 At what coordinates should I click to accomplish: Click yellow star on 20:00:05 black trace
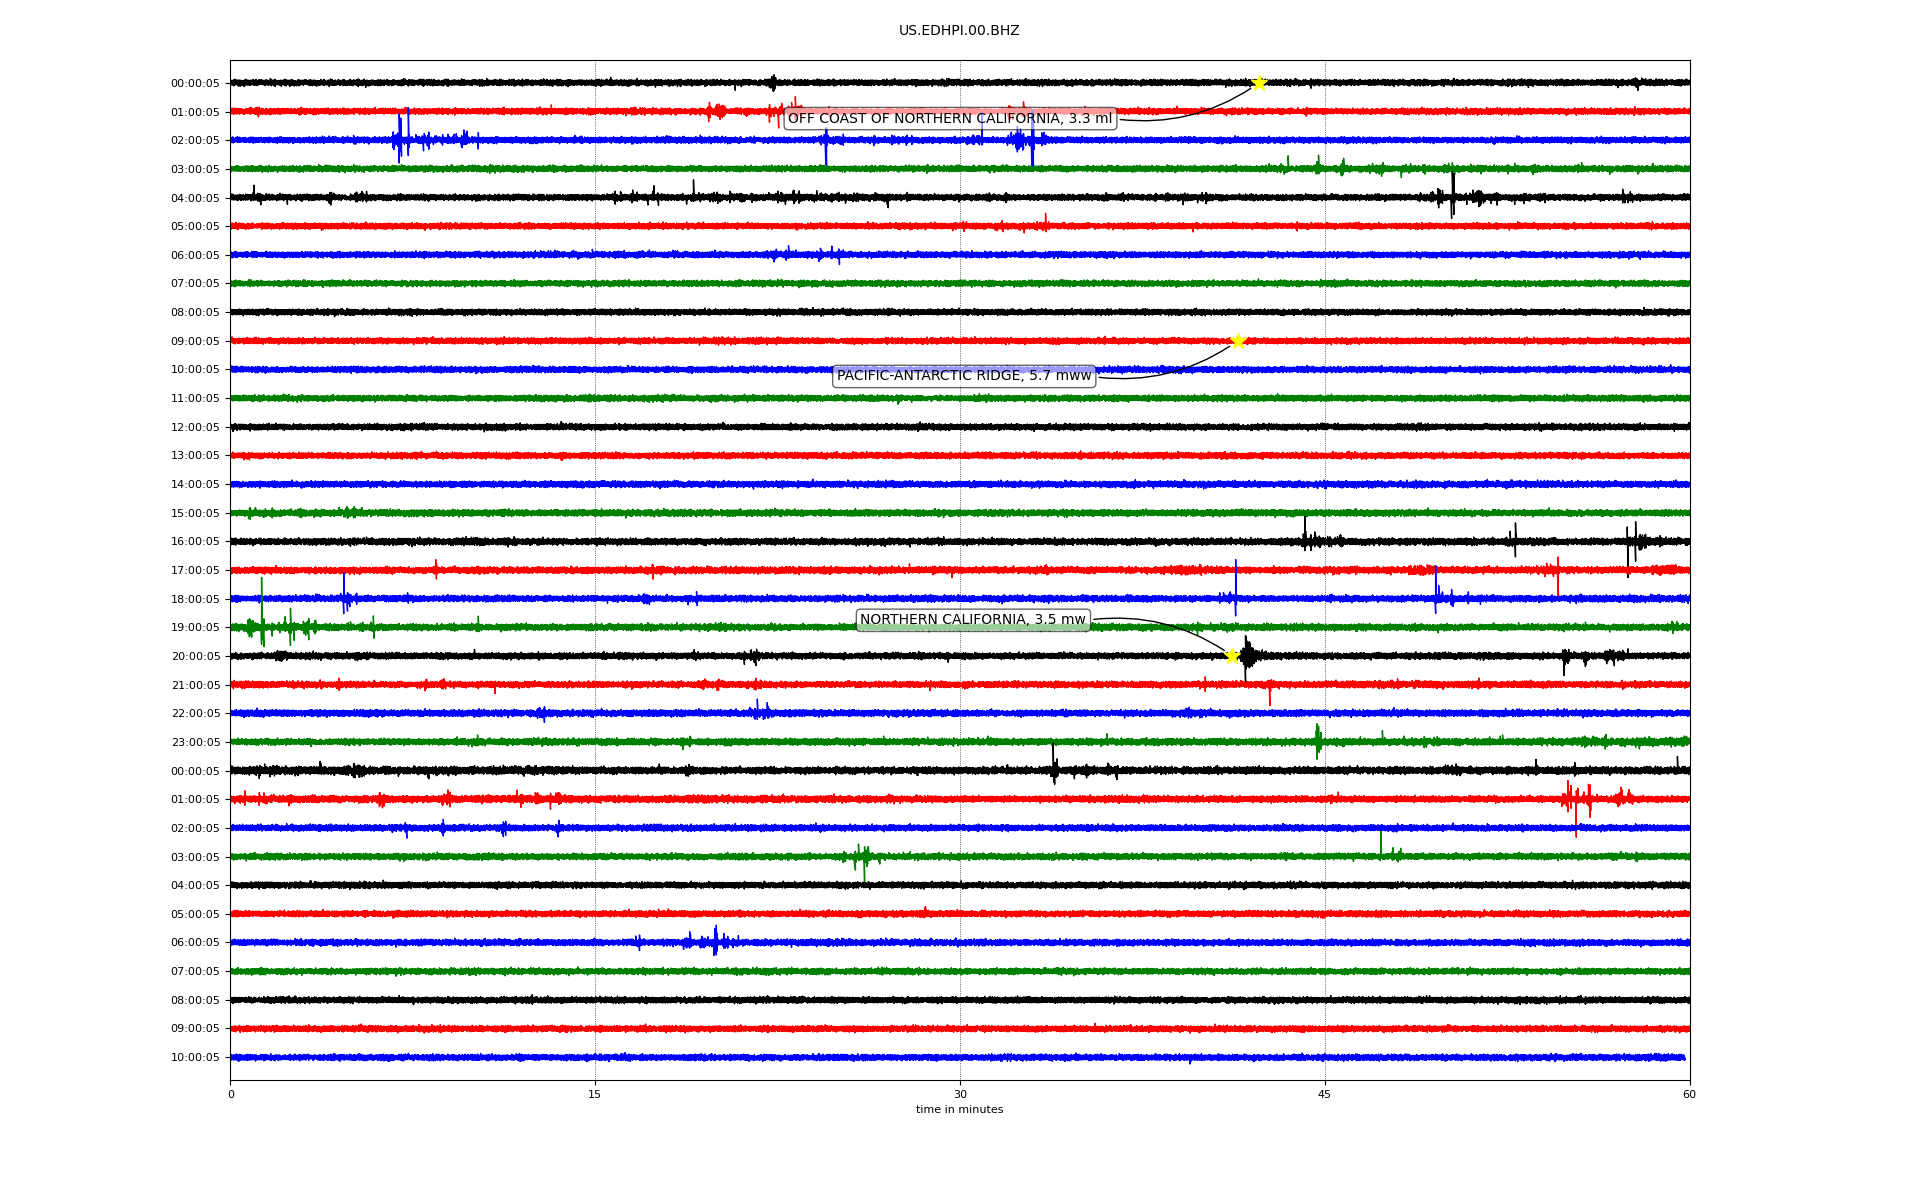point(1232,656)
